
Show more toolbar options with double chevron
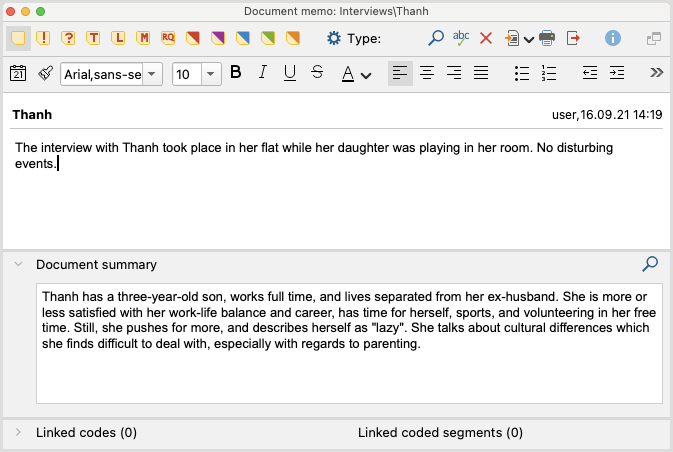coord(657,73)
